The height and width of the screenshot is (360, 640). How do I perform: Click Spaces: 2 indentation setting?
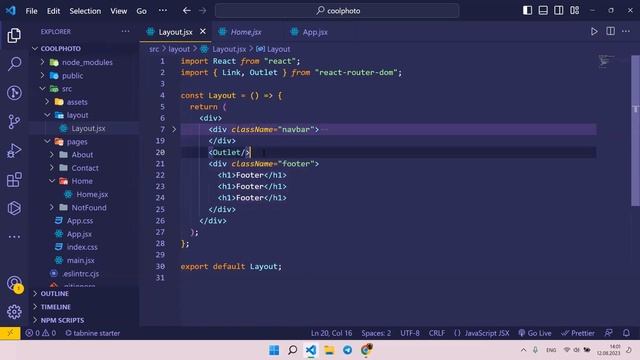click(376, 333)
